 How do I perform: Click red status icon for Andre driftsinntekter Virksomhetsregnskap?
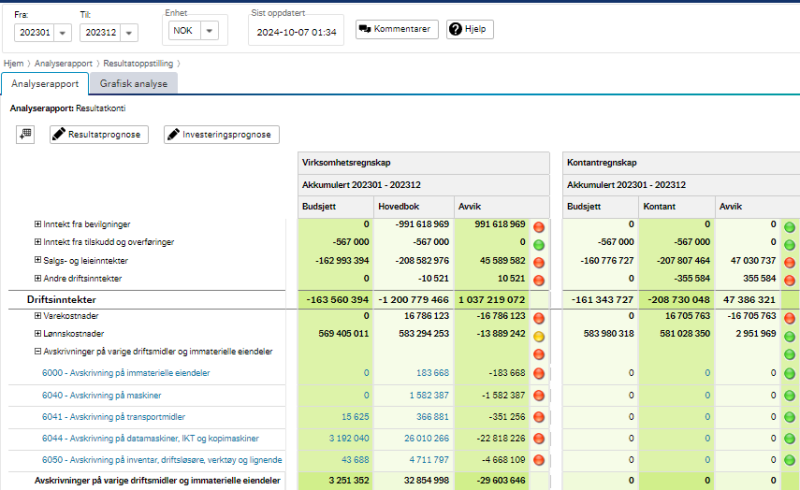click(539, 280)
